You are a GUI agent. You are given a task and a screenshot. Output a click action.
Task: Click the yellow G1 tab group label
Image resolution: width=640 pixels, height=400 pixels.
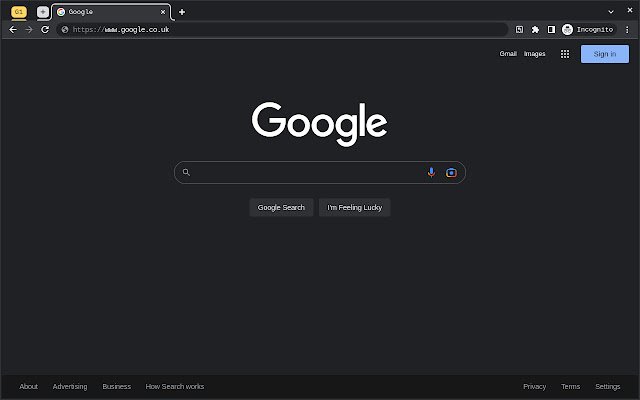click(19, 12)
